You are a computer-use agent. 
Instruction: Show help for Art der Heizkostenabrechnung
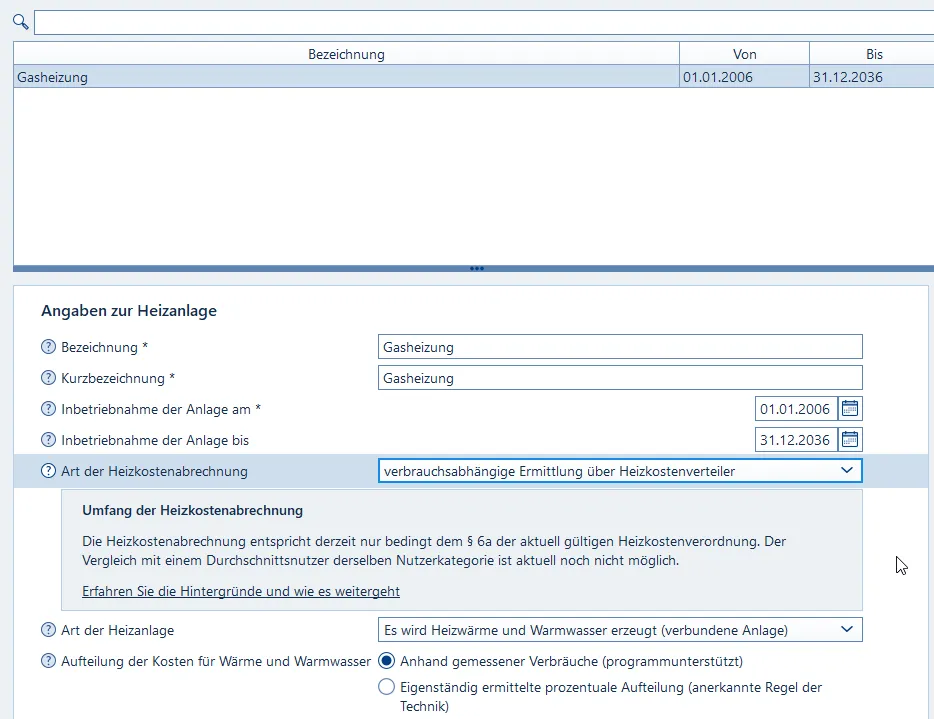[x=48, y=471]
